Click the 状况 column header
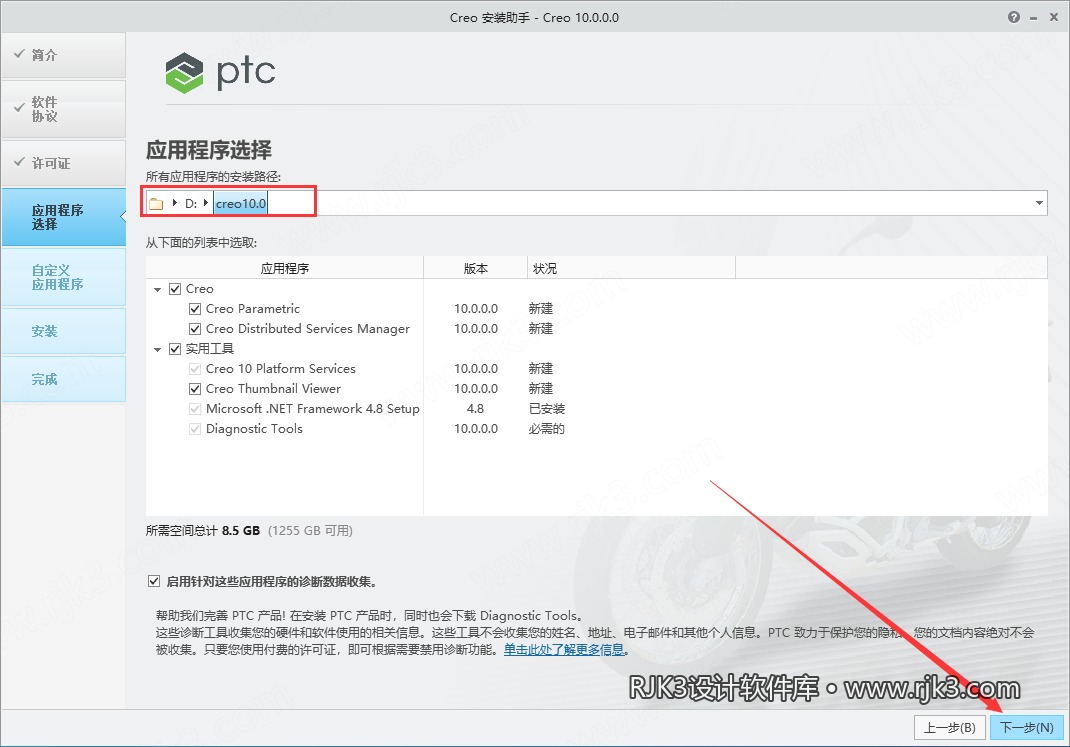Screen dimensions: 1070x747 point(631,268)
